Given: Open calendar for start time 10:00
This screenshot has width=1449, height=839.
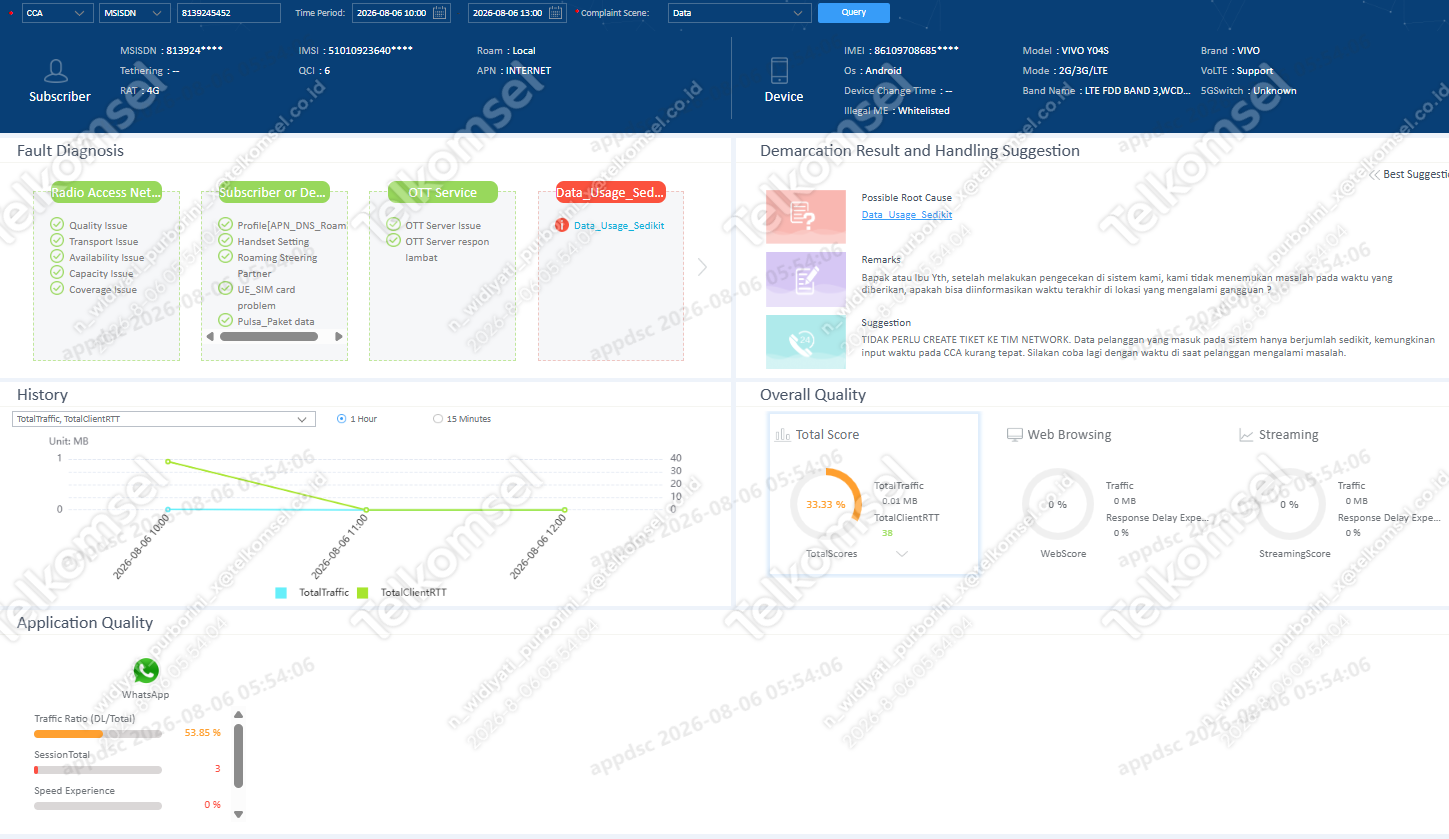Looking at the screenshot, I should point(438,13).
